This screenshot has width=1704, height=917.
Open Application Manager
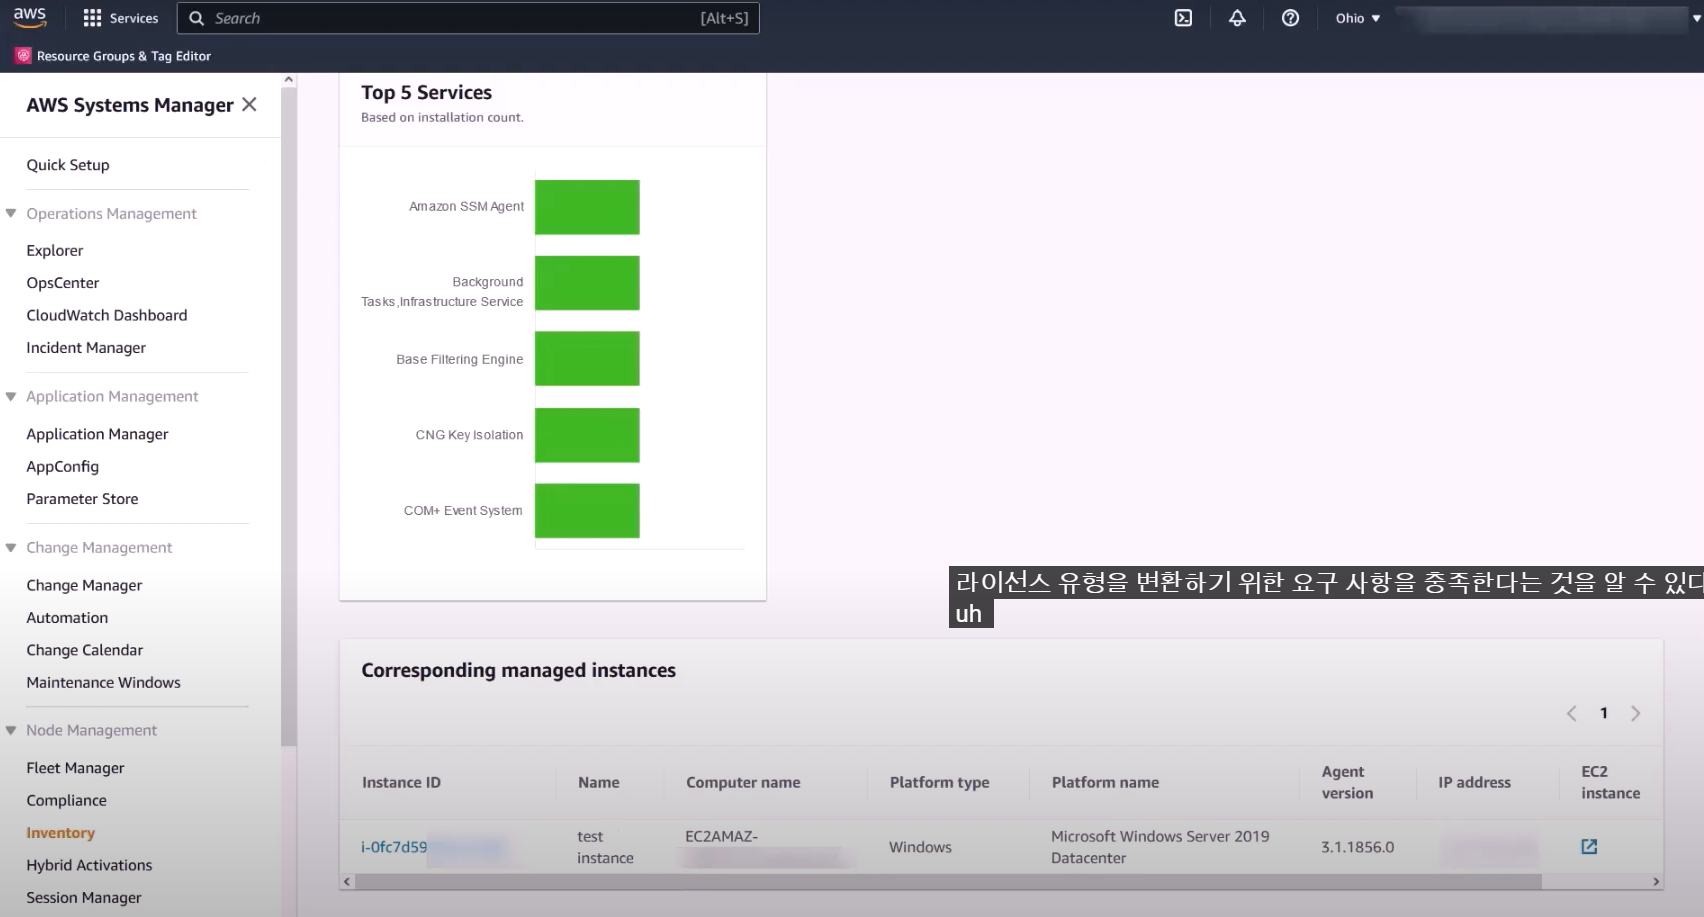coord(97,434)
